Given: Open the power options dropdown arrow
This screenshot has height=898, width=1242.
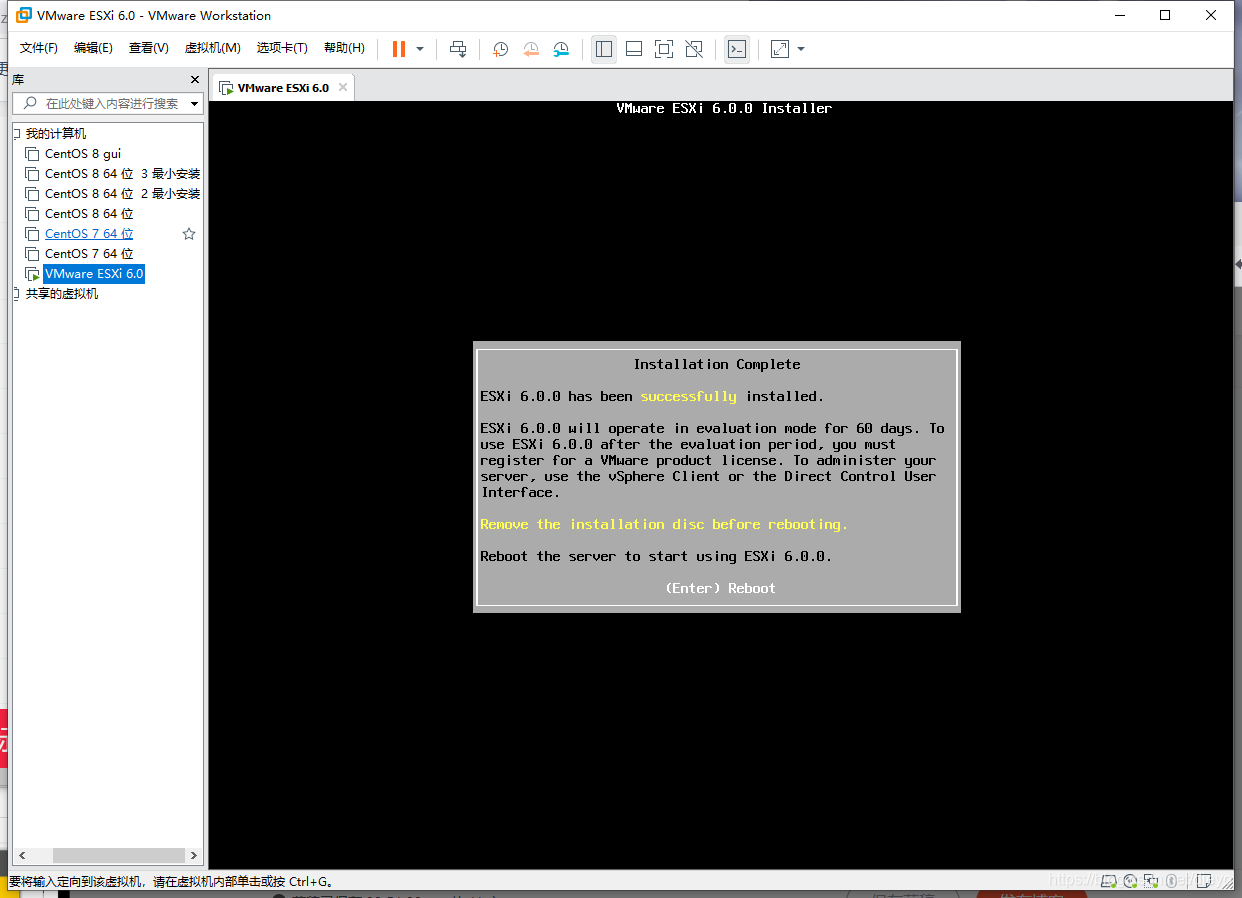Looking at the screenshot, I should (420, 49).
